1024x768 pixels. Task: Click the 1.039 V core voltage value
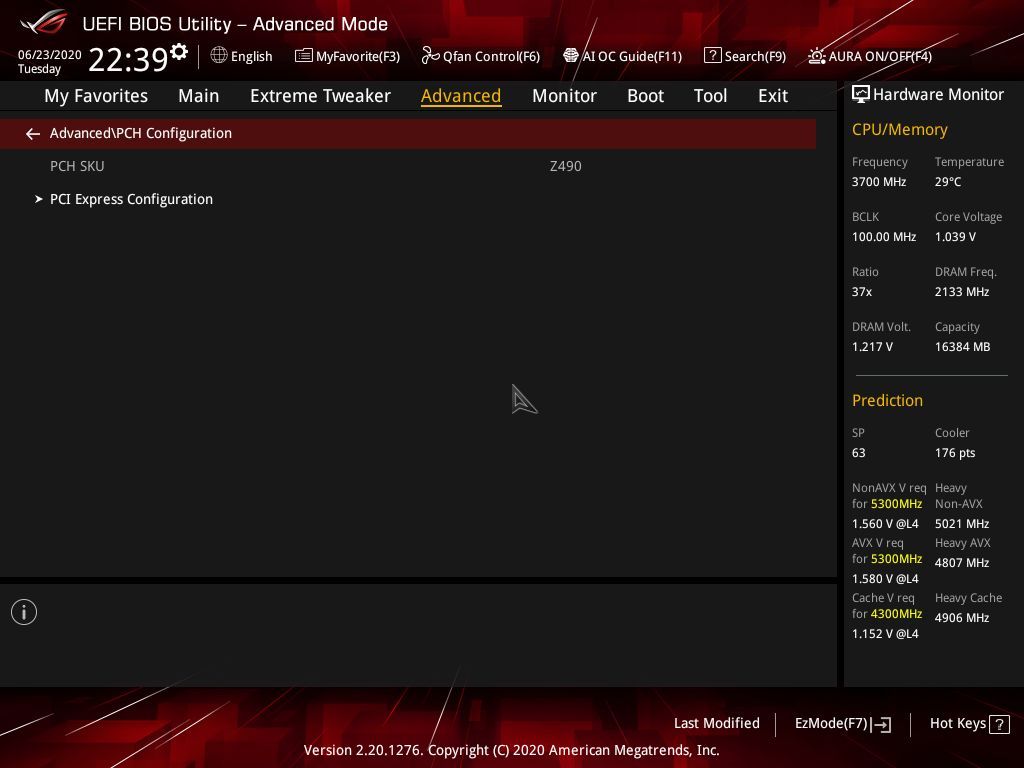pos(955,237)
